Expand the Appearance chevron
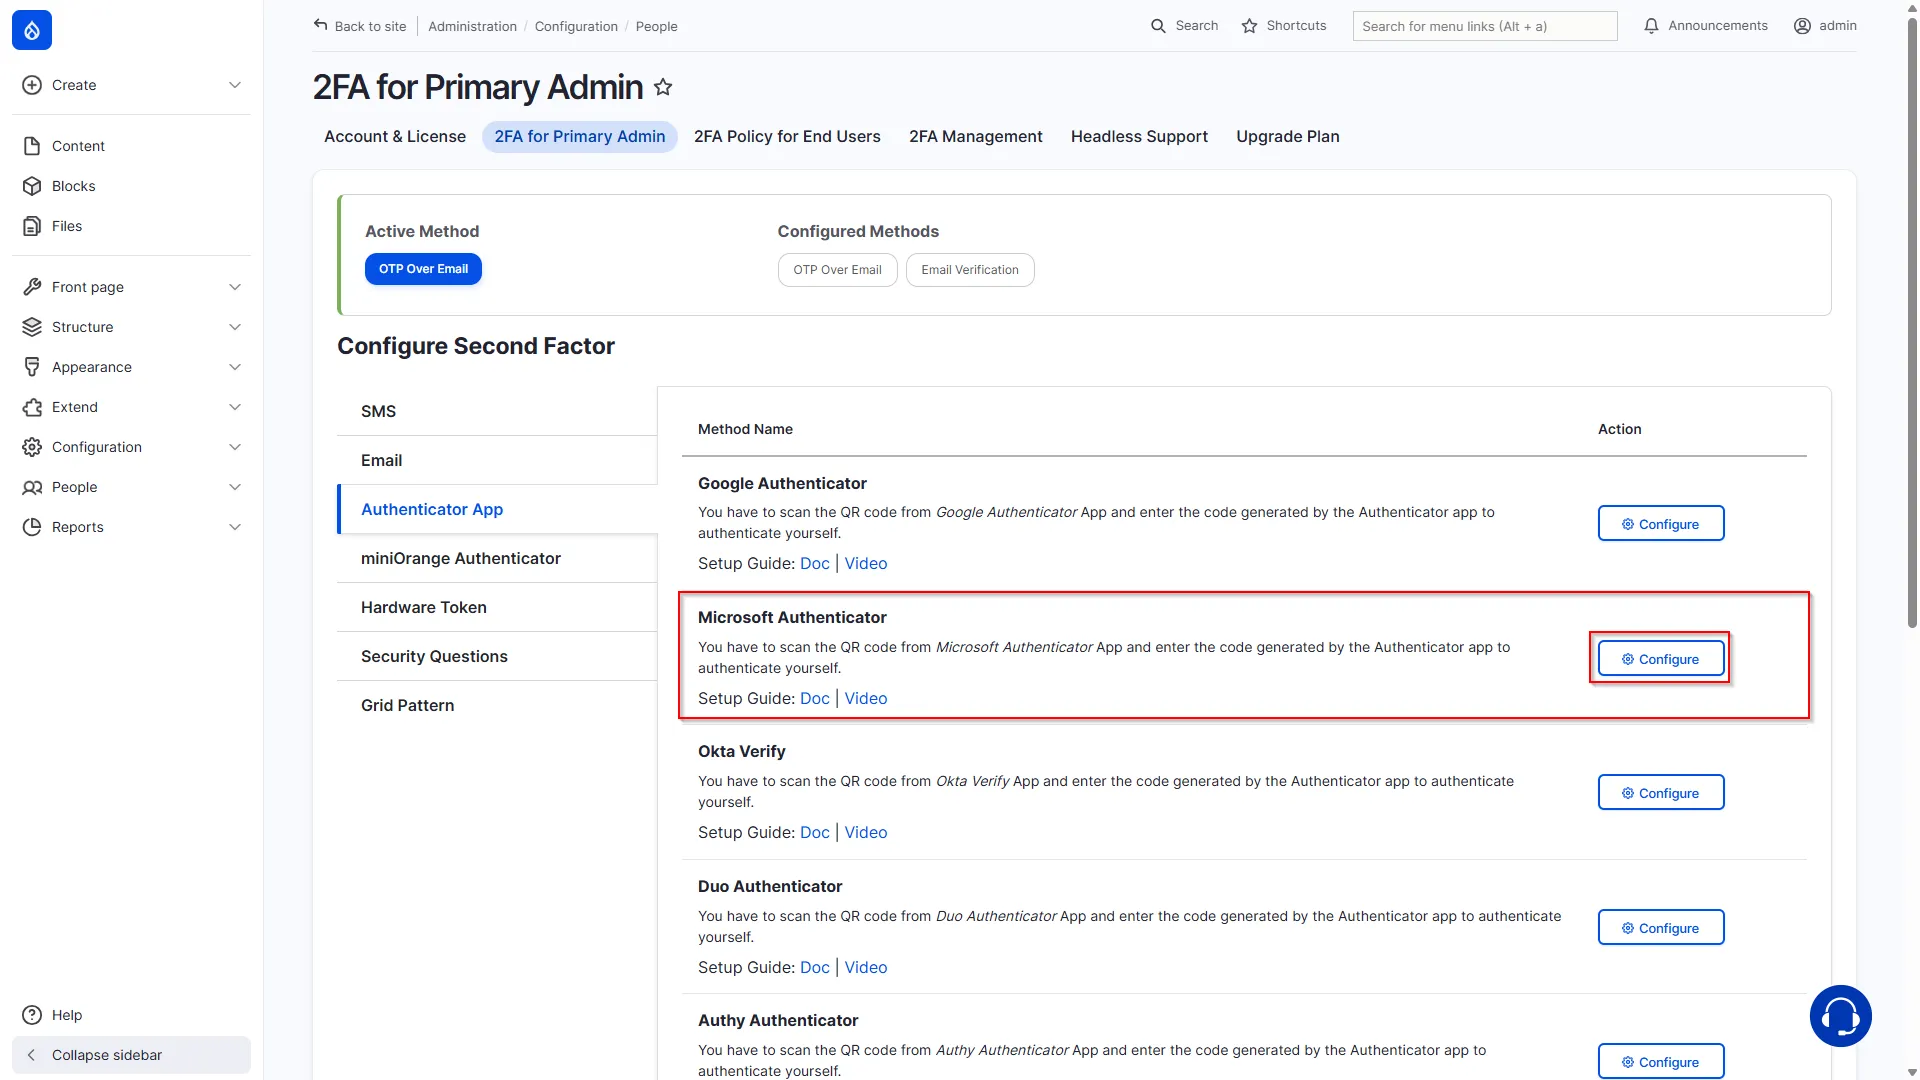 [235, 367]
